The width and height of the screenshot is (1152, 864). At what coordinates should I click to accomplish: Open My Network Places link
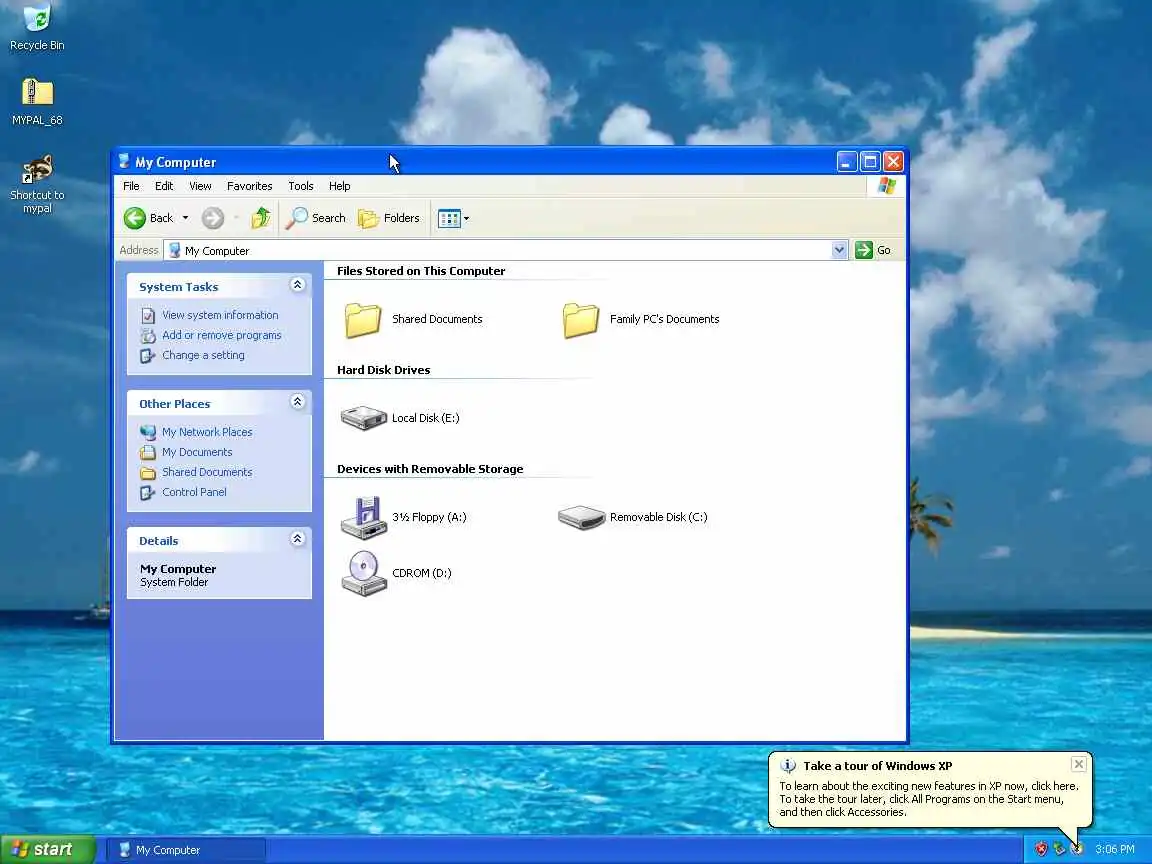click(206, 432)
